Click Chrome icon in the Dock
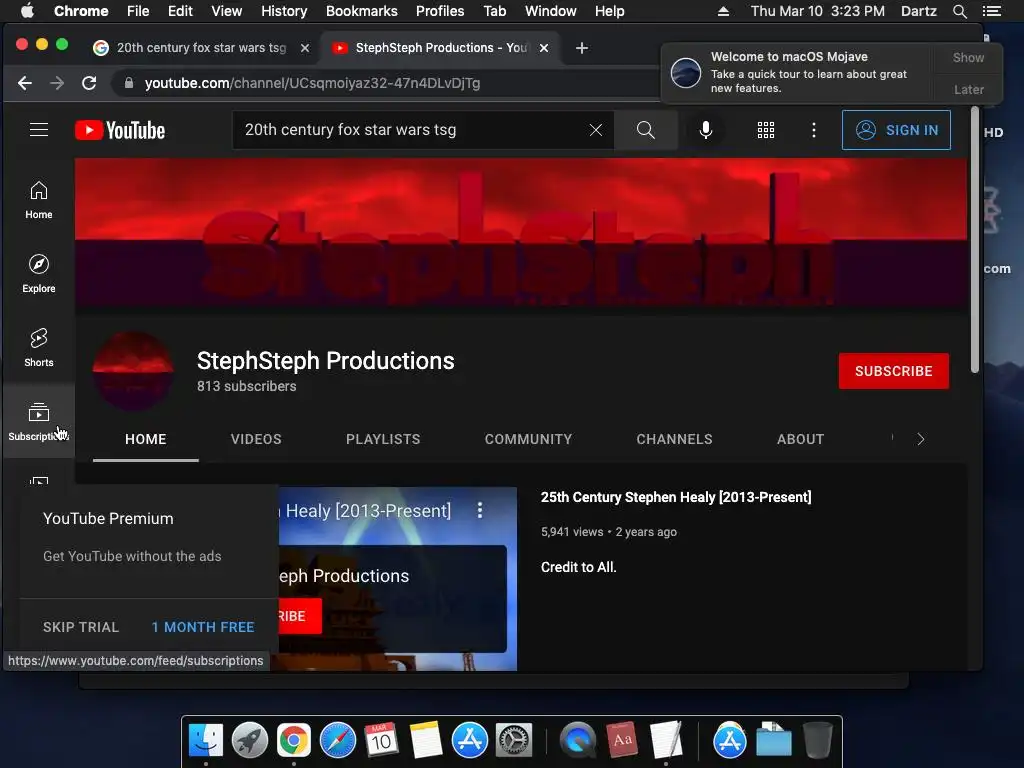 (293, 741)
